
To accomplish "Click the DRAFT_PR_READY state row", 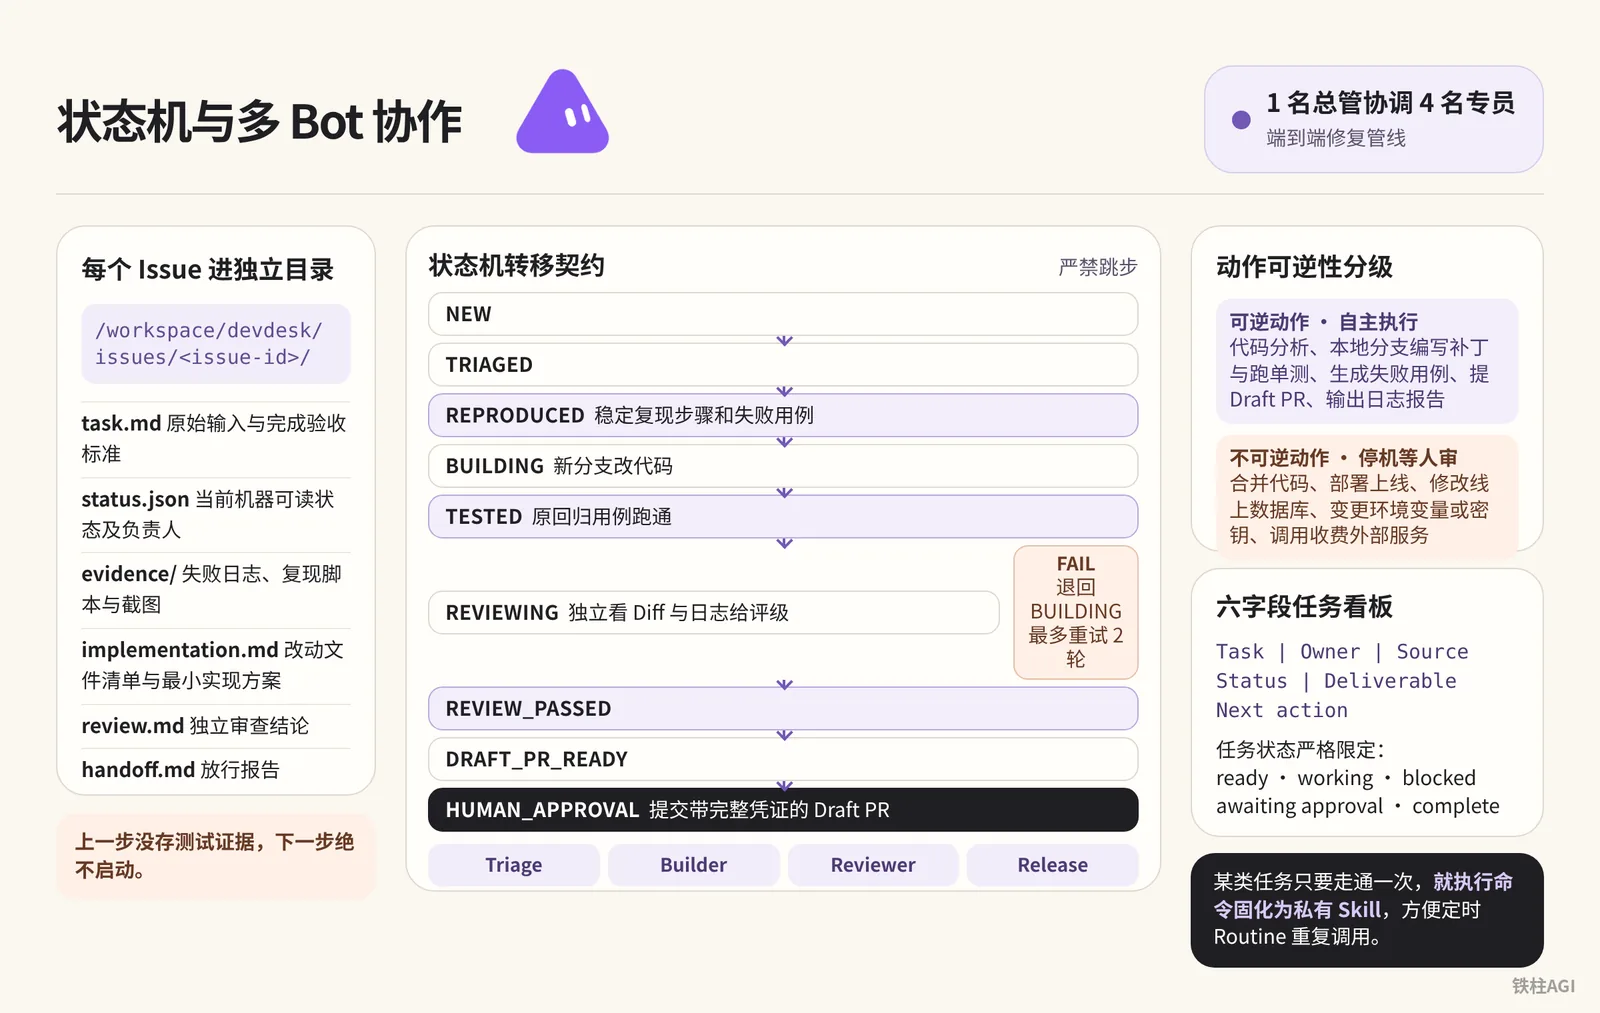I will (x=783, y=759).
